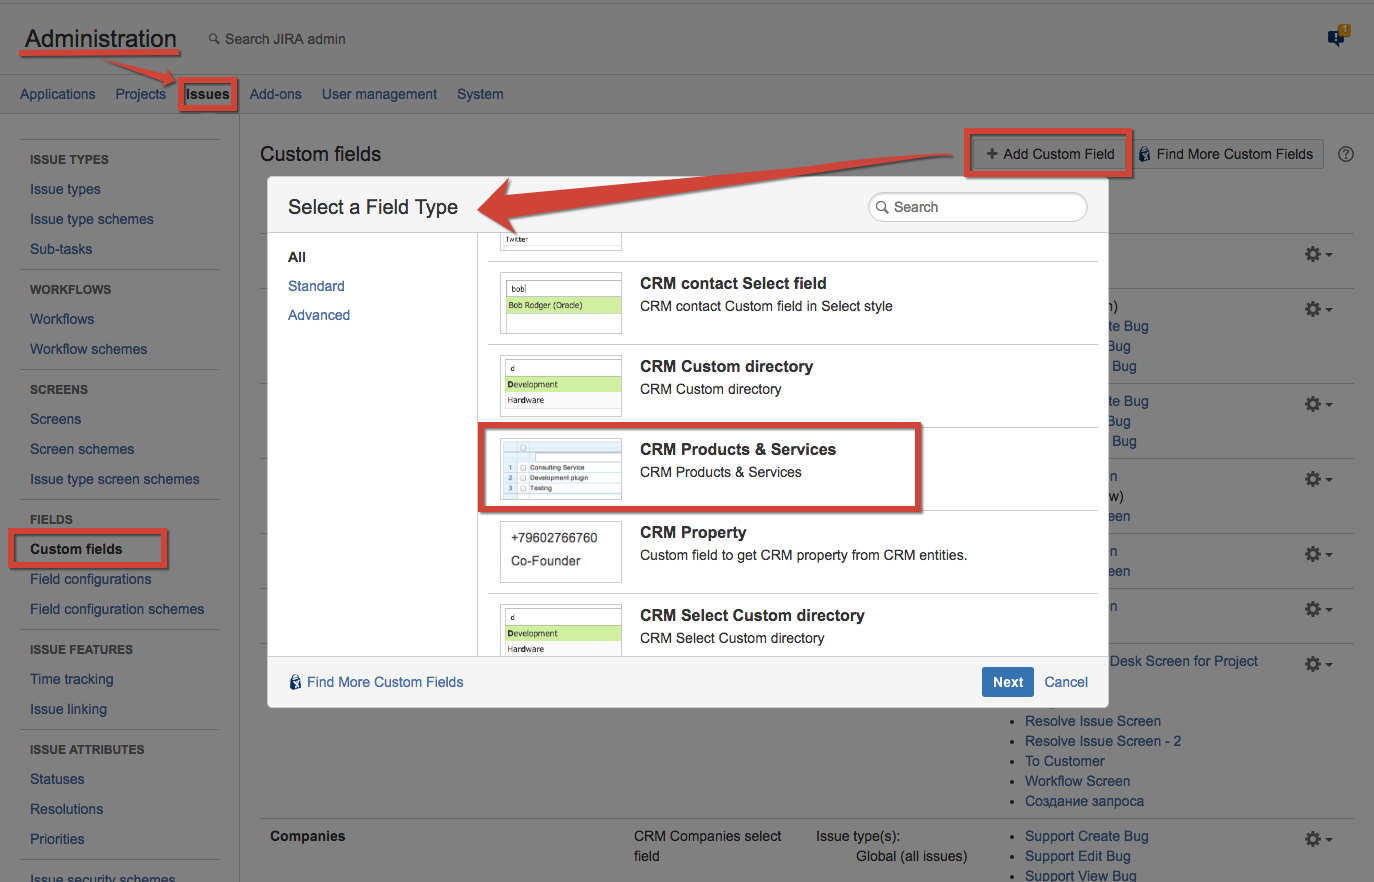
Task: Switch to the Add-ons tab
Action: tap(275, 94)
